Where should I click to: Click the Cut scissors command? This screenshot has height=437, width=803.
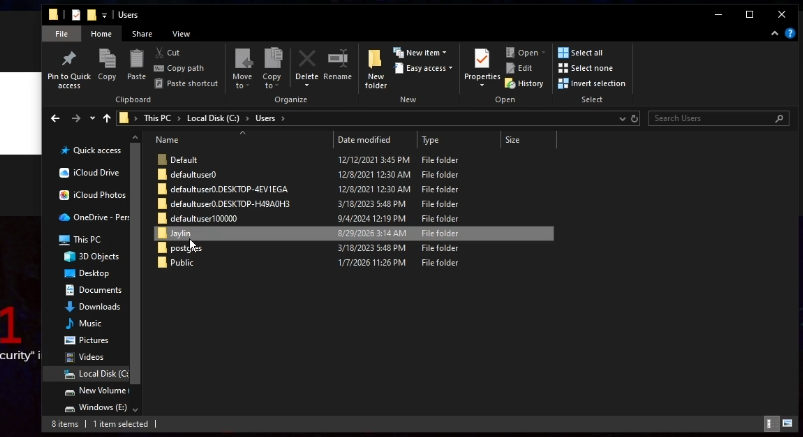[167, 53]
